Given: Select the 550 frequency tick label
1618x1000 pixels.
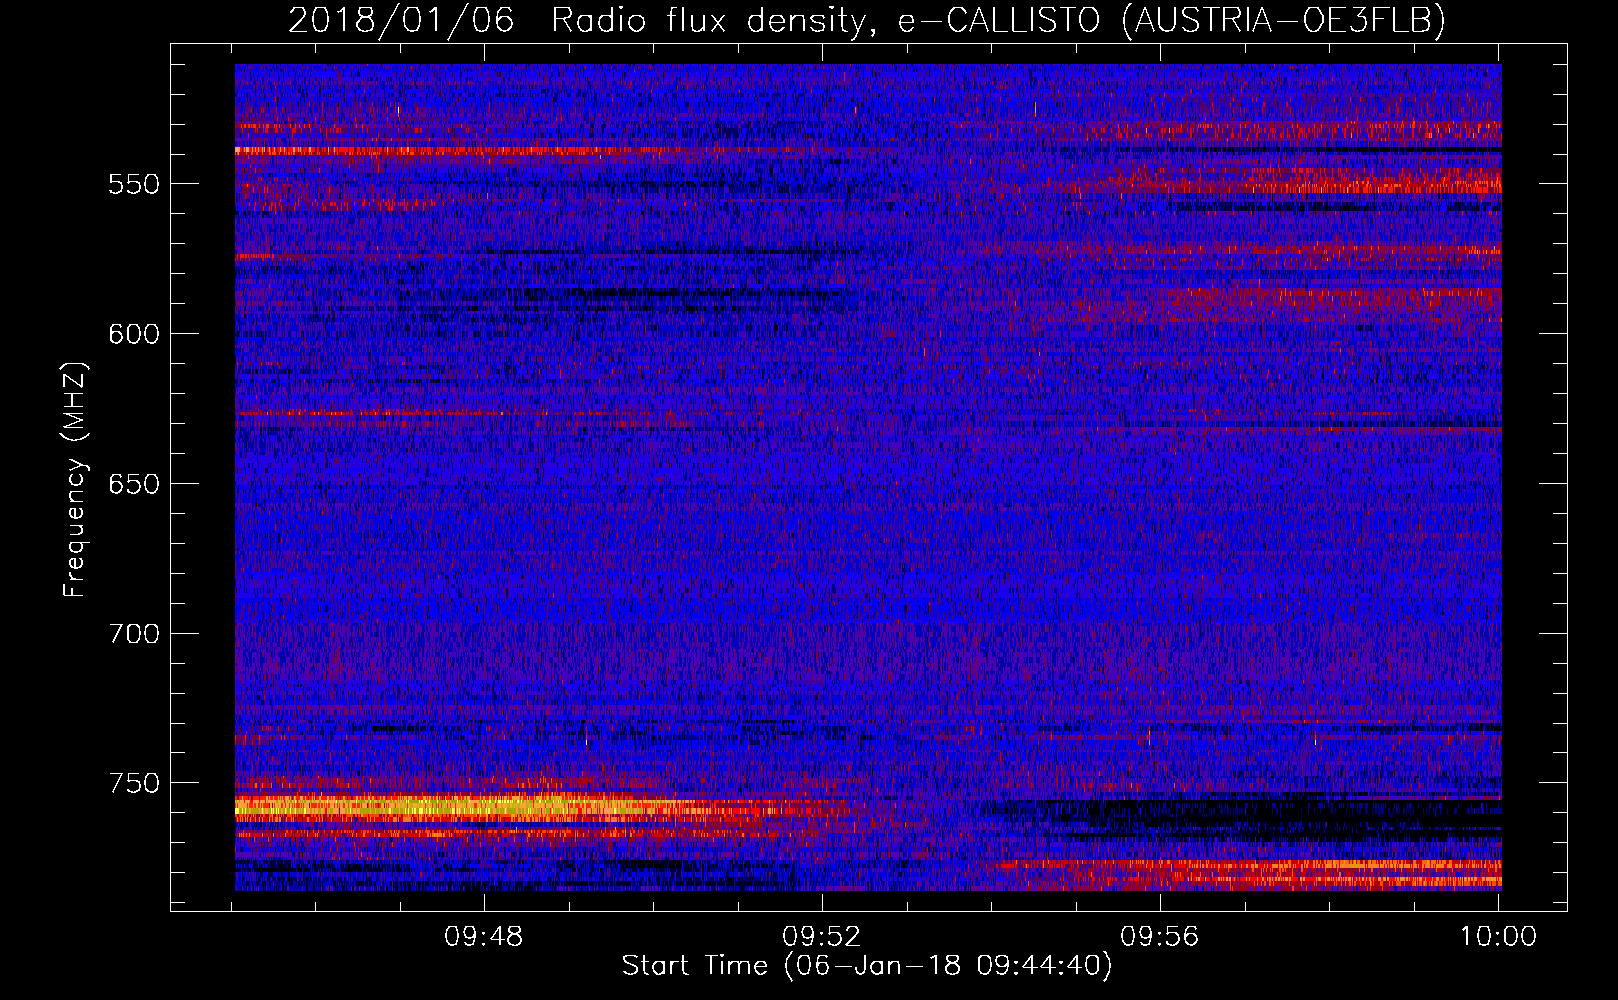Looking at the screenshot, I should click(134, 185).
